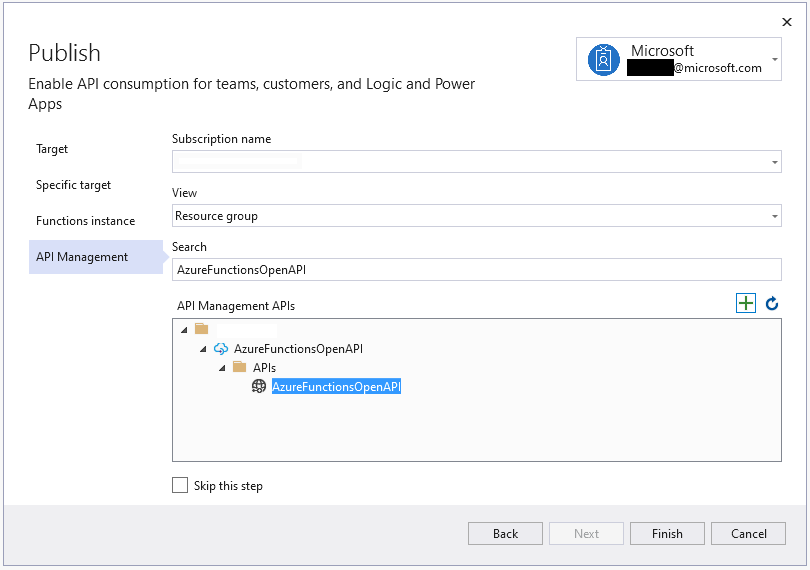
Task: Click the green plus create API icon
Action: pos(745,304)
